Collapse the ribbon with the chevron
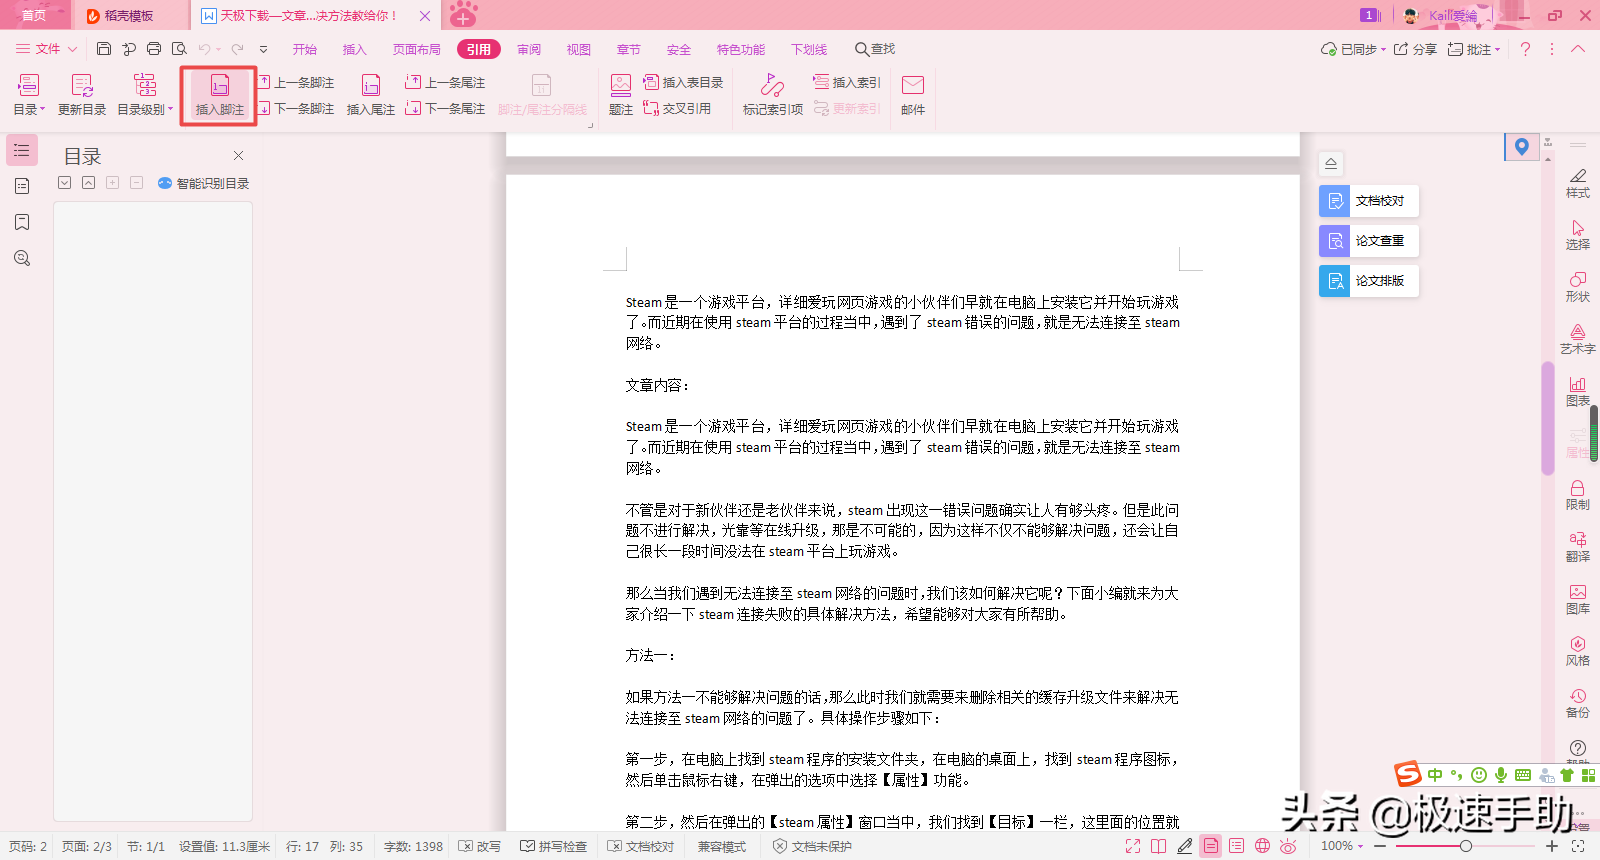This screenshot has height=860, width=1600. click(x=1578, y=49)
